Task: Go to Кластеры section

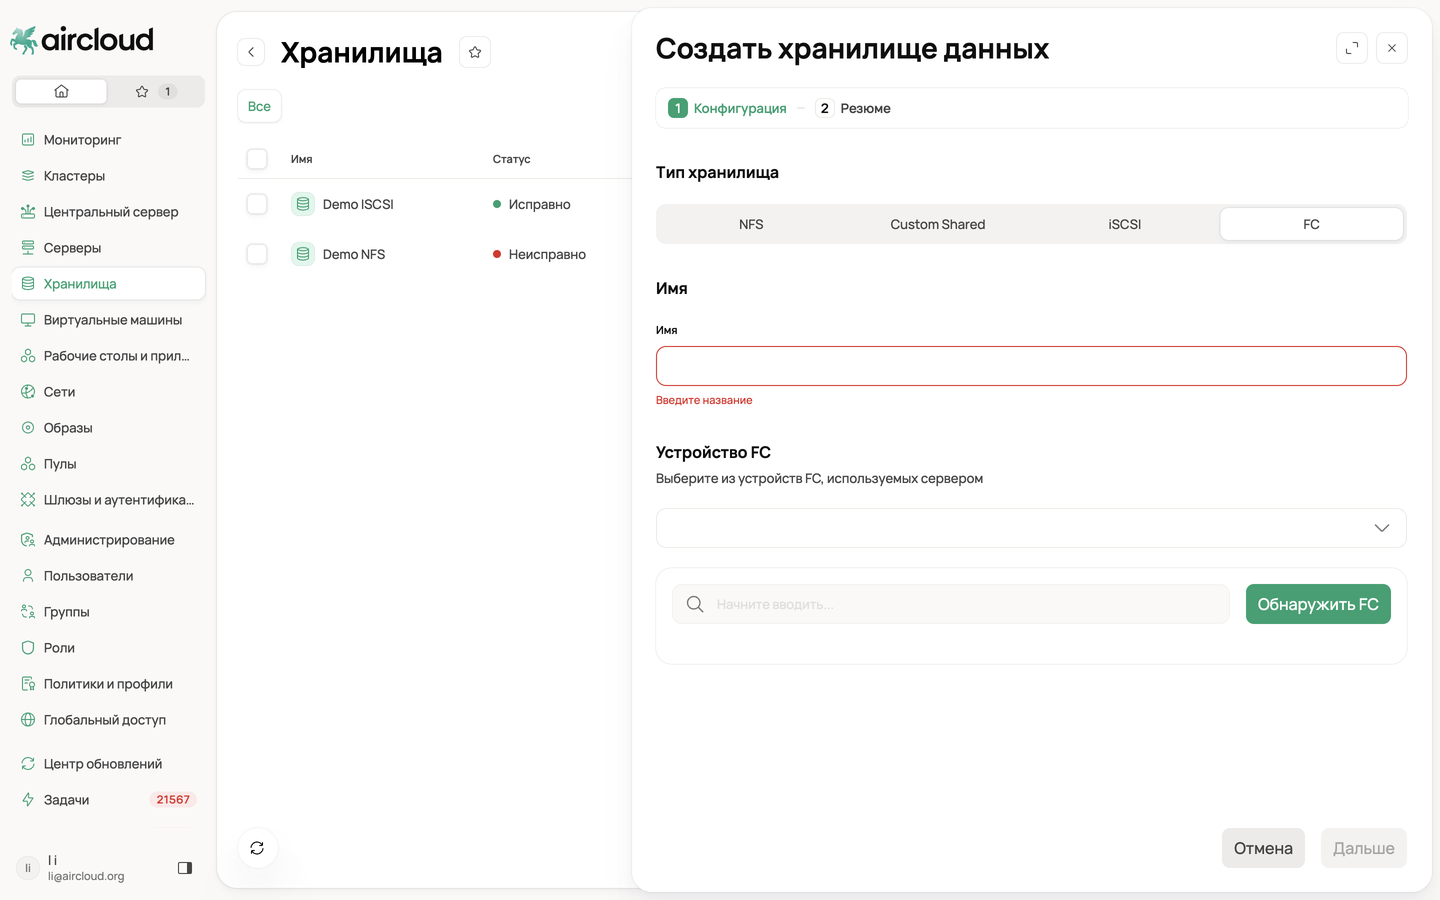Action: (x=108, y=176)
